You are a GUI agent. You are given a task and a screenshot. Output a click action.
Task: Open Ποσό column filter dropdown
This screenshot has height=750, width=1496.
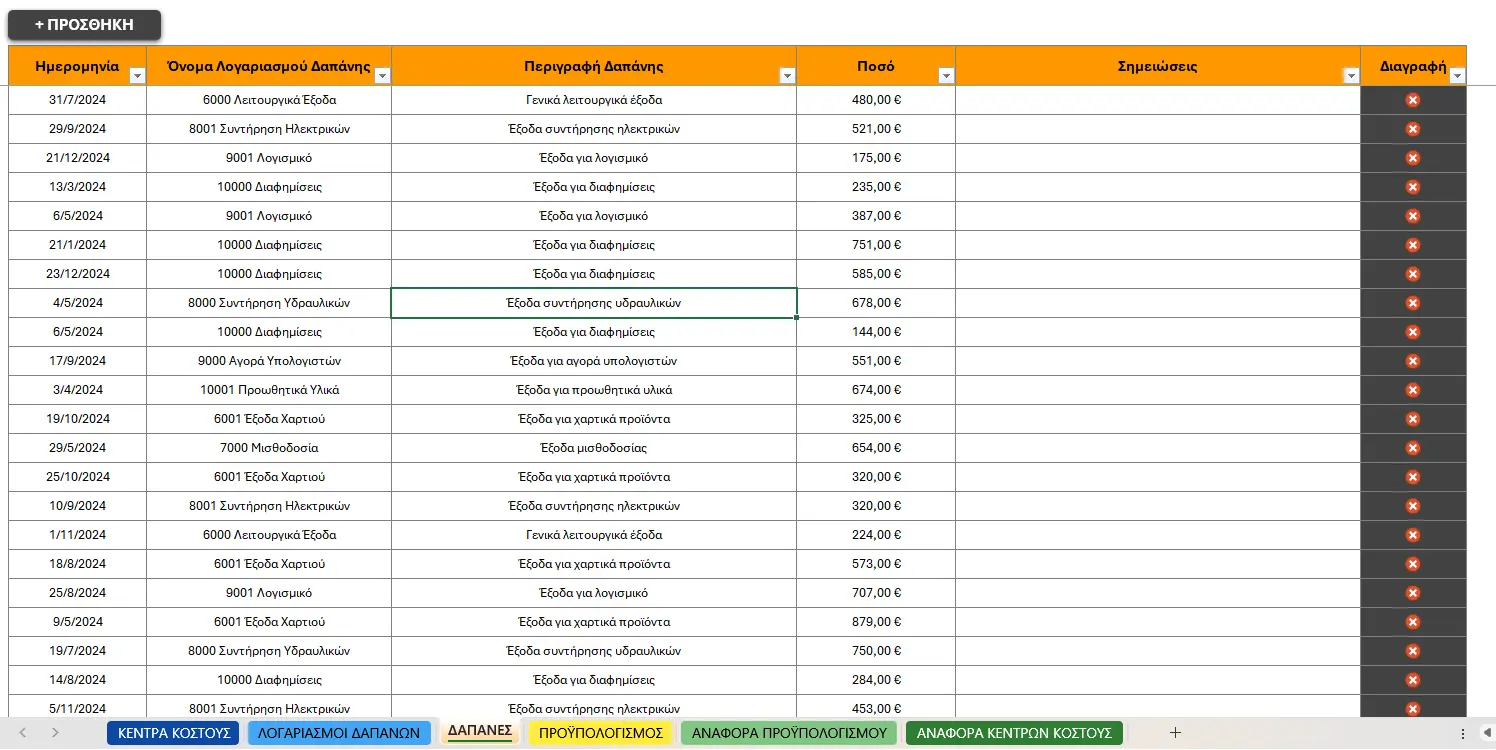(x=946, y=76)
